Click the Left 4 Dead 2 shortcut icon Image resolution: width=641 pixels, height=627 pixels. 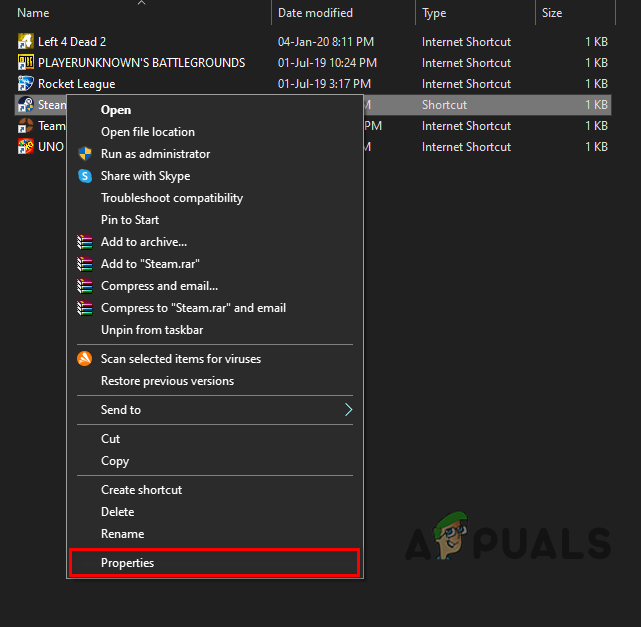click(x=26, y=42)
